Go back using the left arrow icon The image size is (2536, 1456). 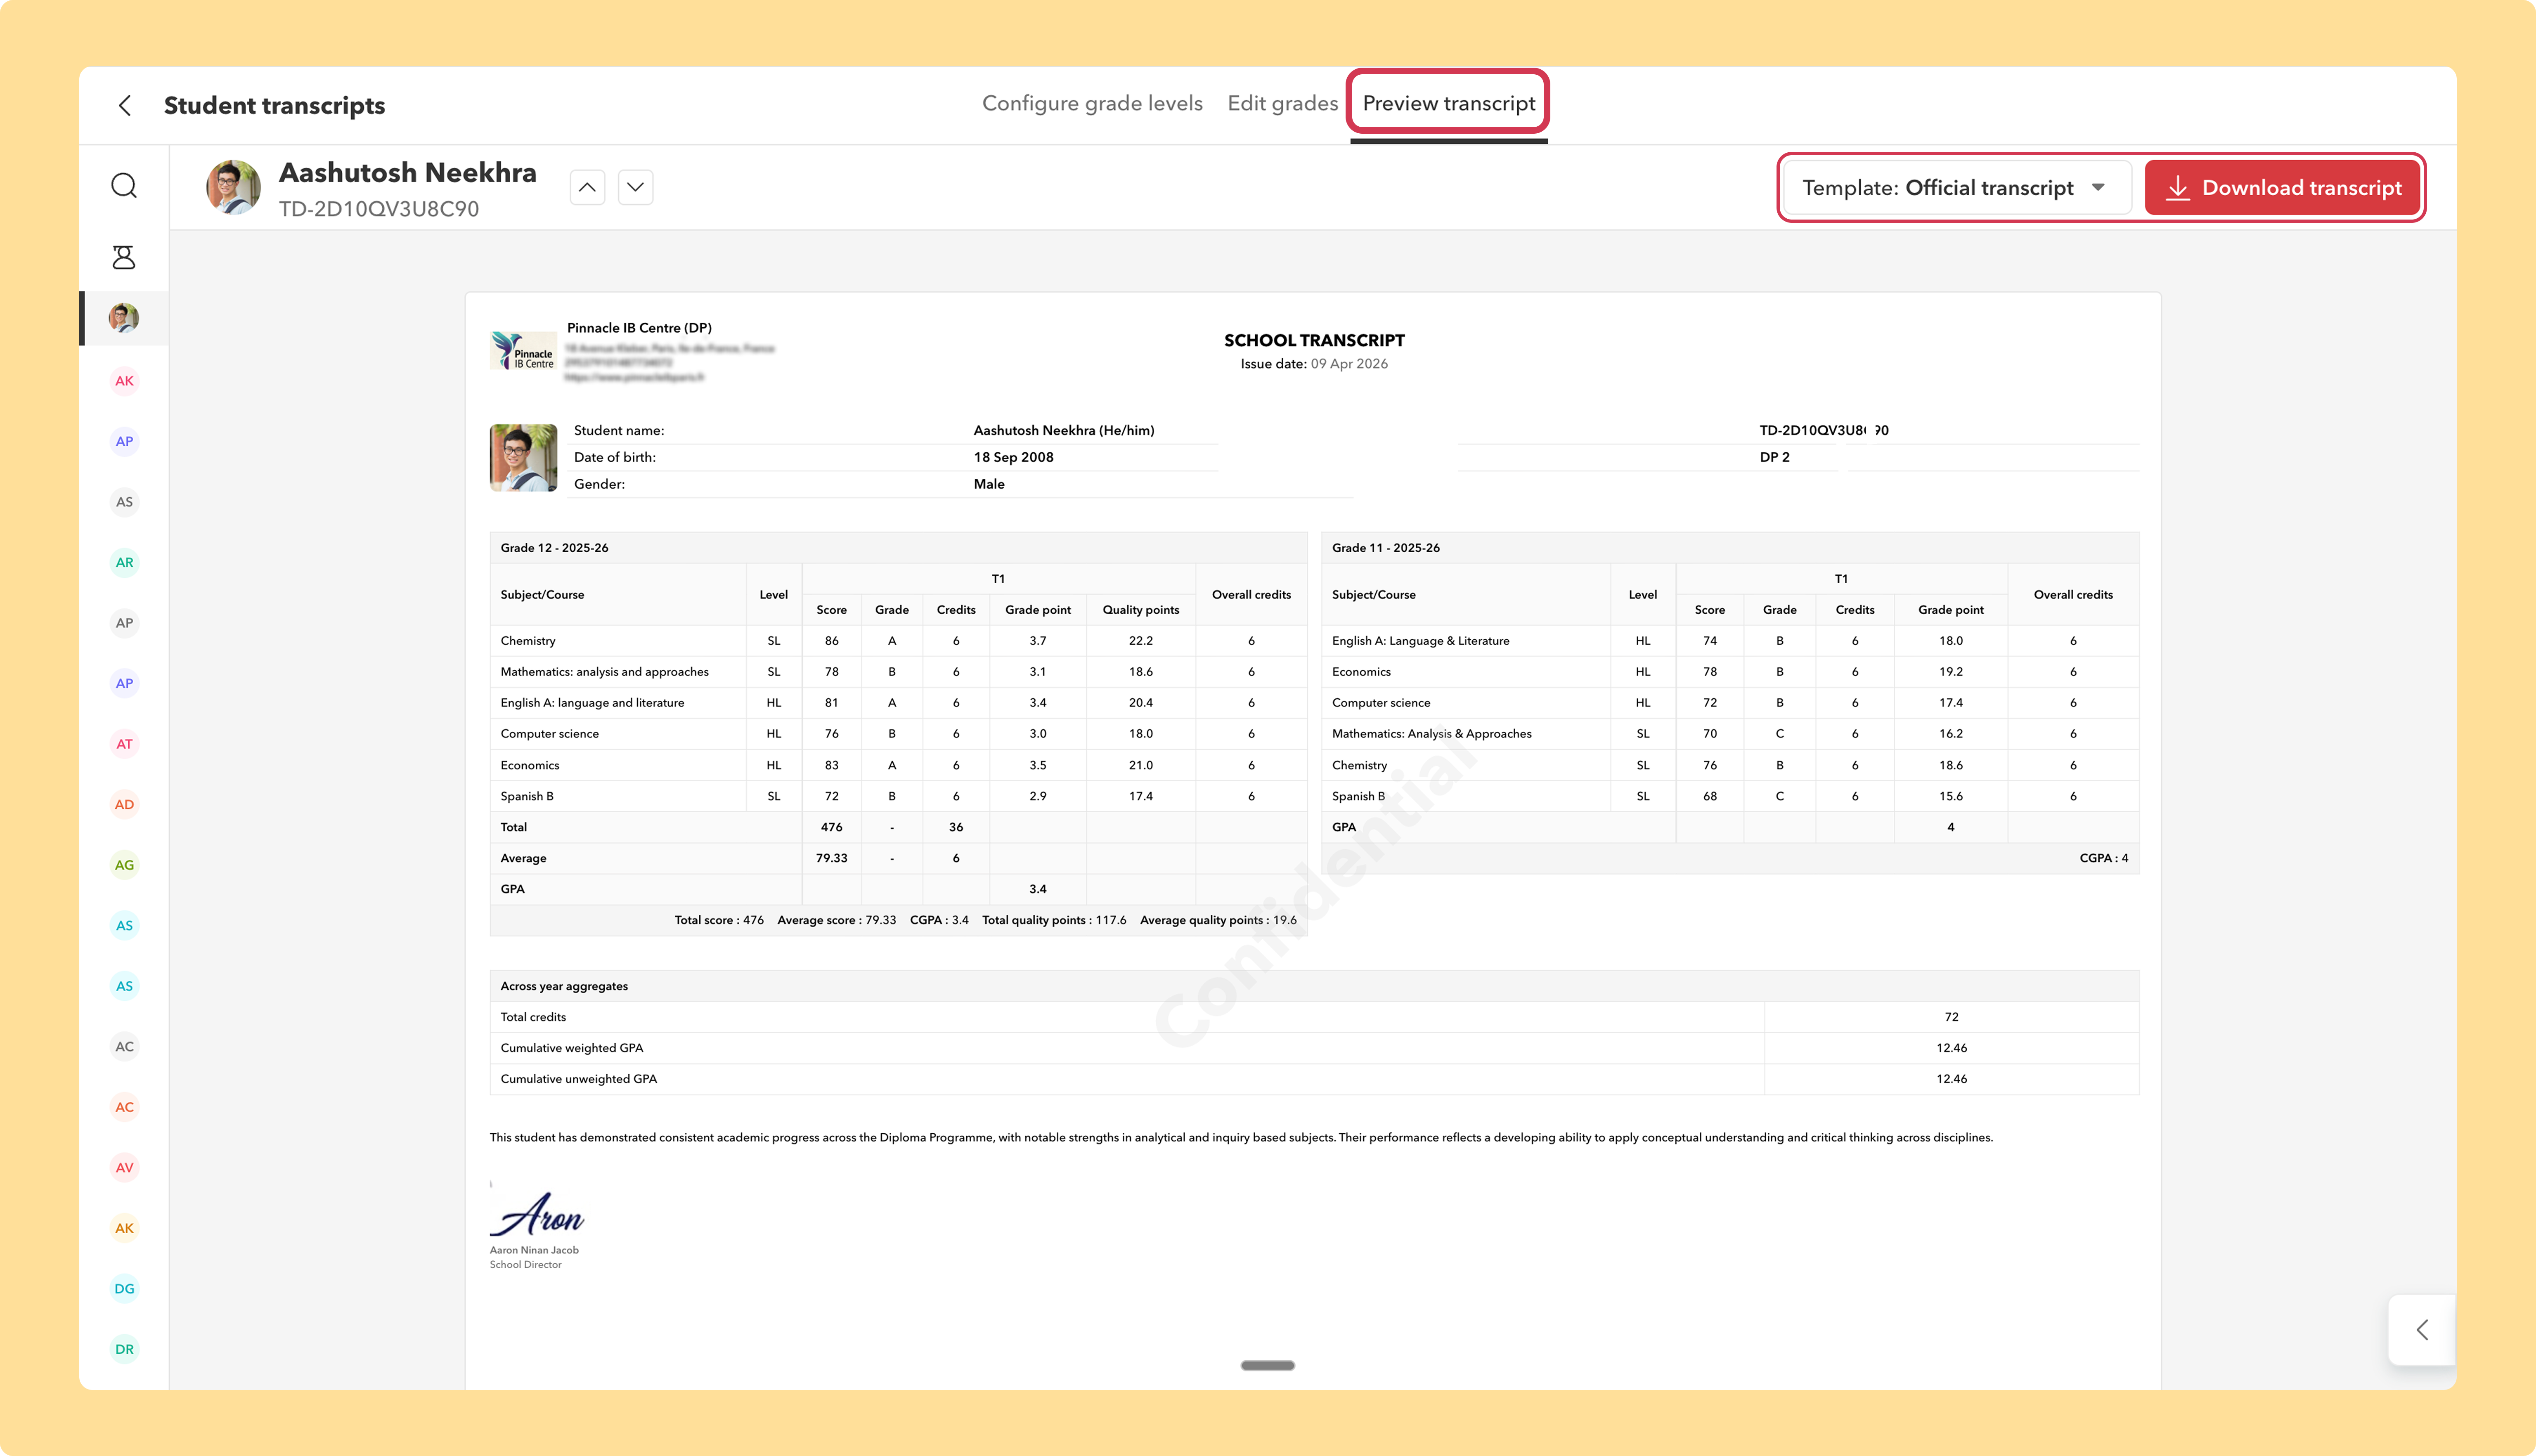click(125, 105)
